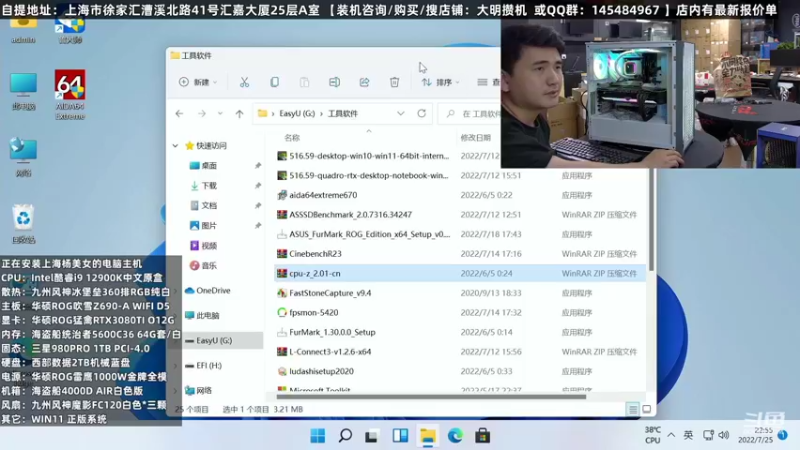Select 下载 in quick access
800x450 pixels.
(209, 186)
